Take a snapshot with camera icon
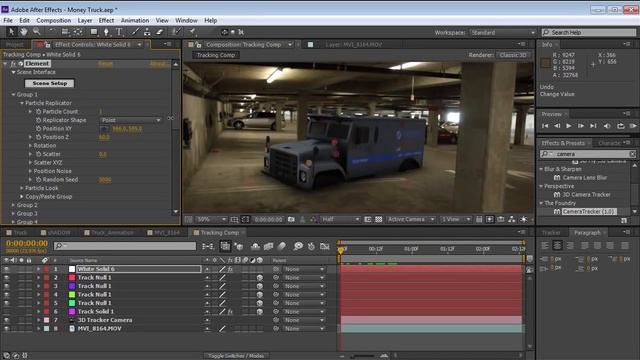The image size is (640, 360). [291, 220]
